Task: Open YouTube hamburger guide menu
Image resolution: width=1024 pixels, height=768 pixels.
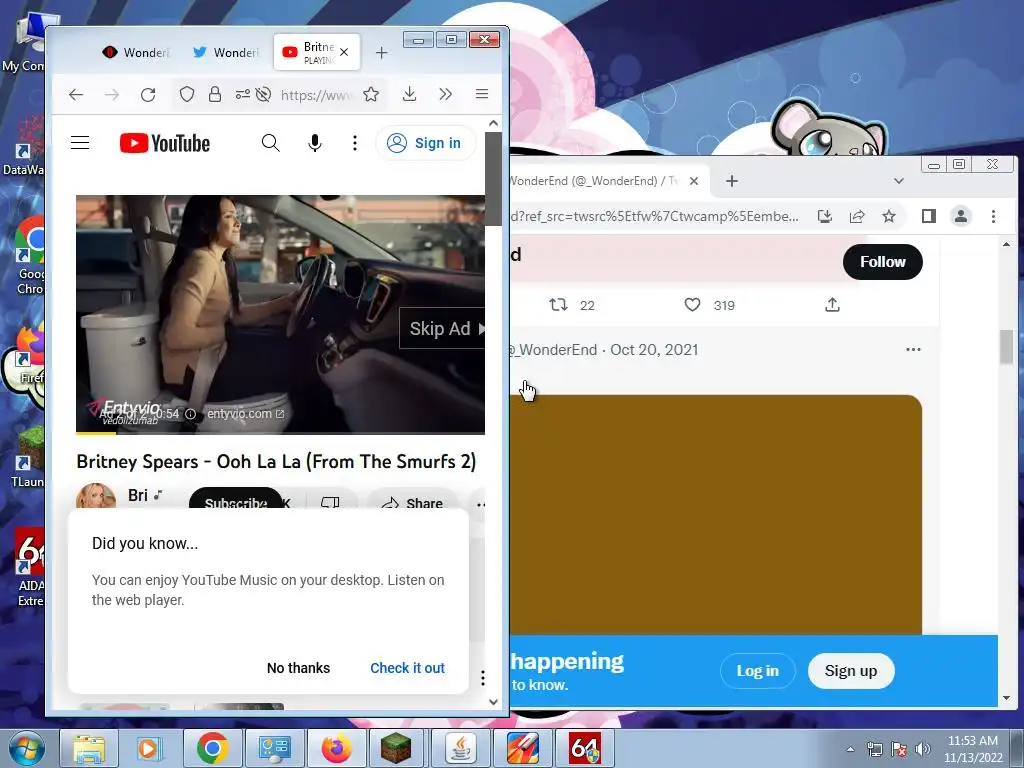Action: (80, 143)
